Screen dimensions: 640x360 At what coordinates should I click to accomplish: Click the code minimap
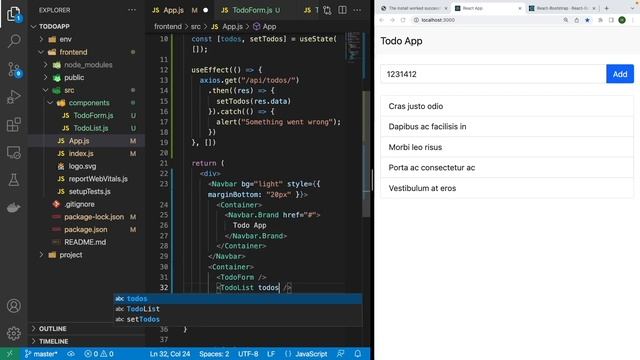point(353,48)
